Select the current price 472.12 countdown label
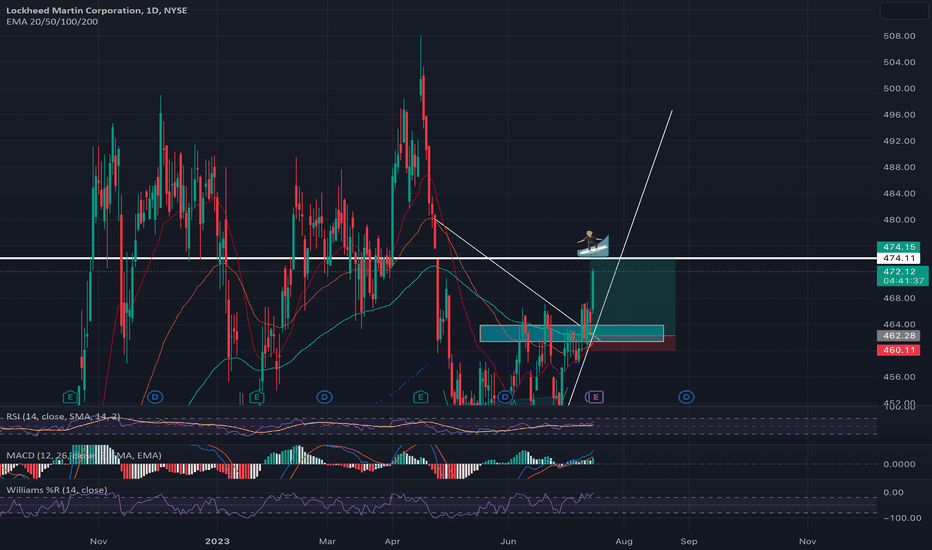 pos(902,276)
